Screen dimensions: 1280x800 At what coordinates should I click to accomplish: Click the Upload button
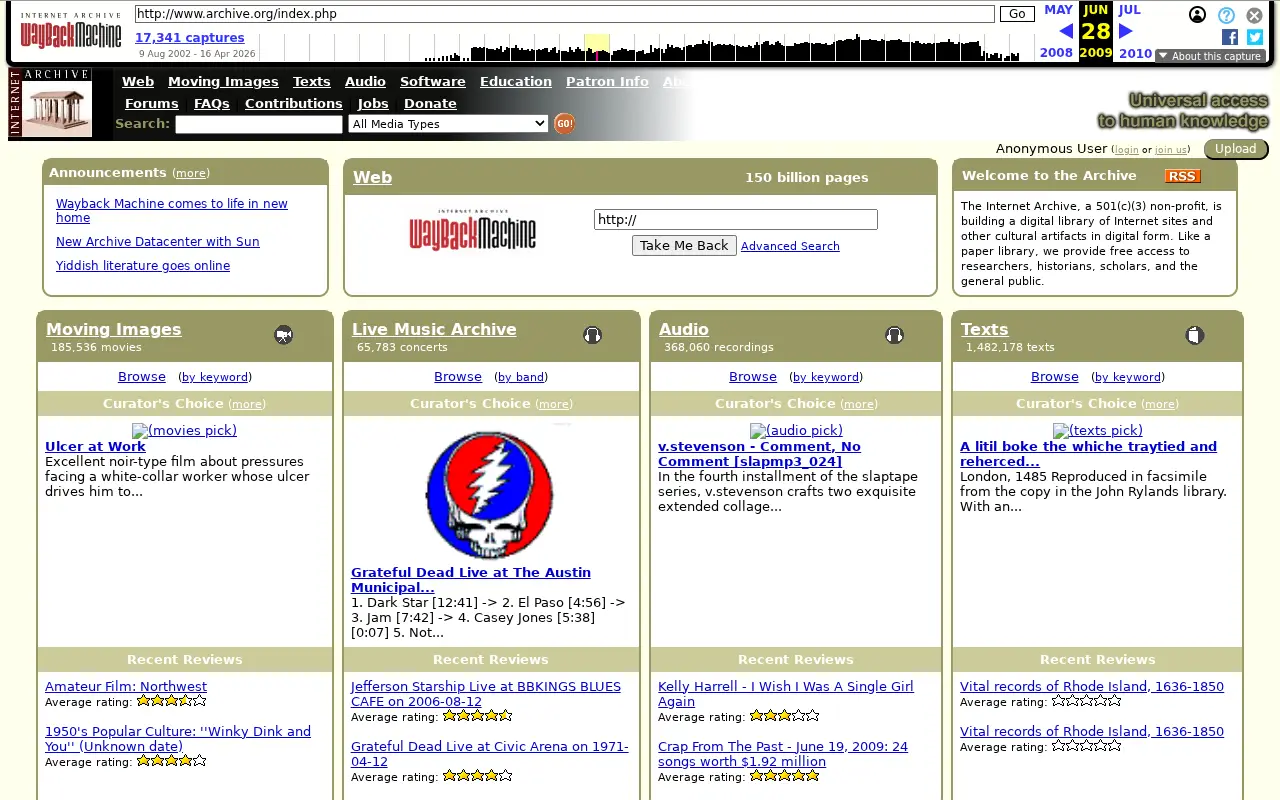pos(1236,149)
